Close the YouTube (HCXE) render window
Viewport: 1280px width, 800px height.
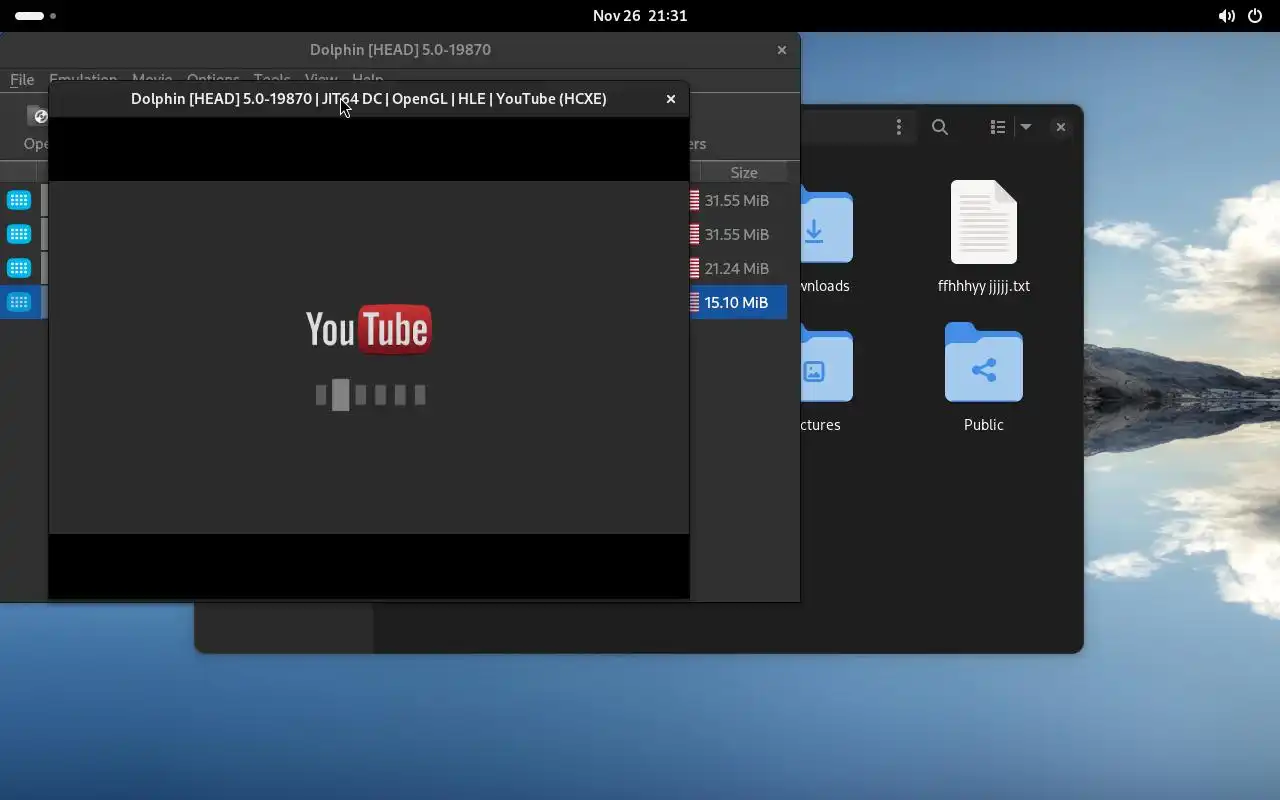tap(671, 99)
